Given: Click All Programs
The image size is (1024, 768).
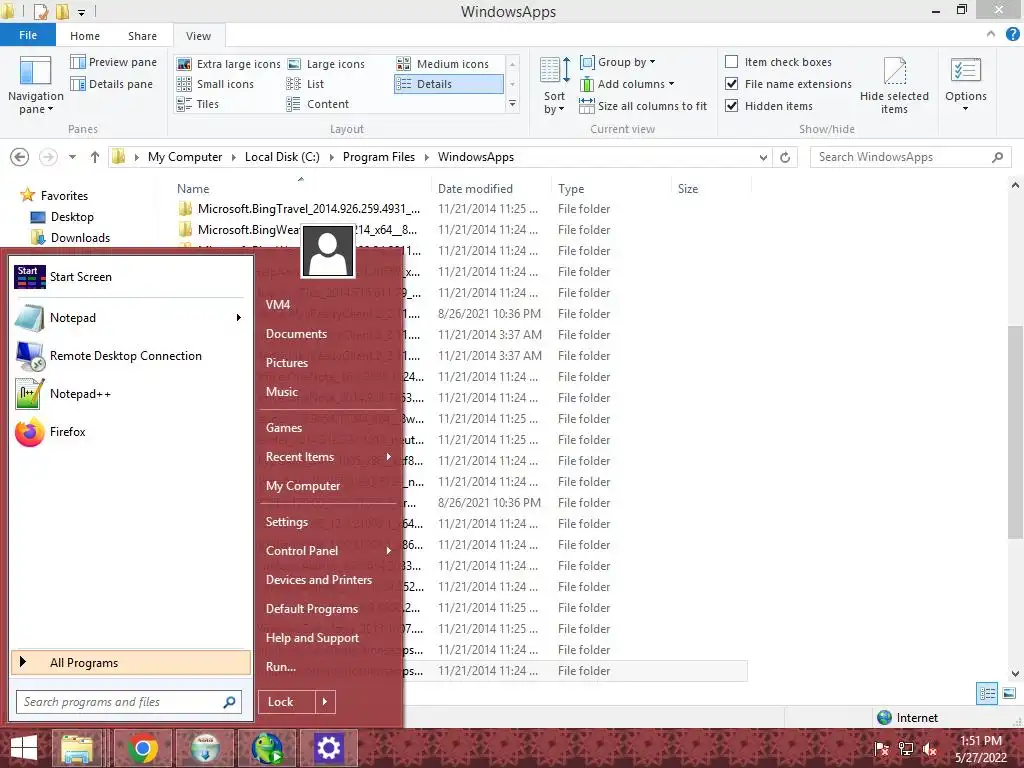Looking at the screenshot, I should tap(131, 663).
